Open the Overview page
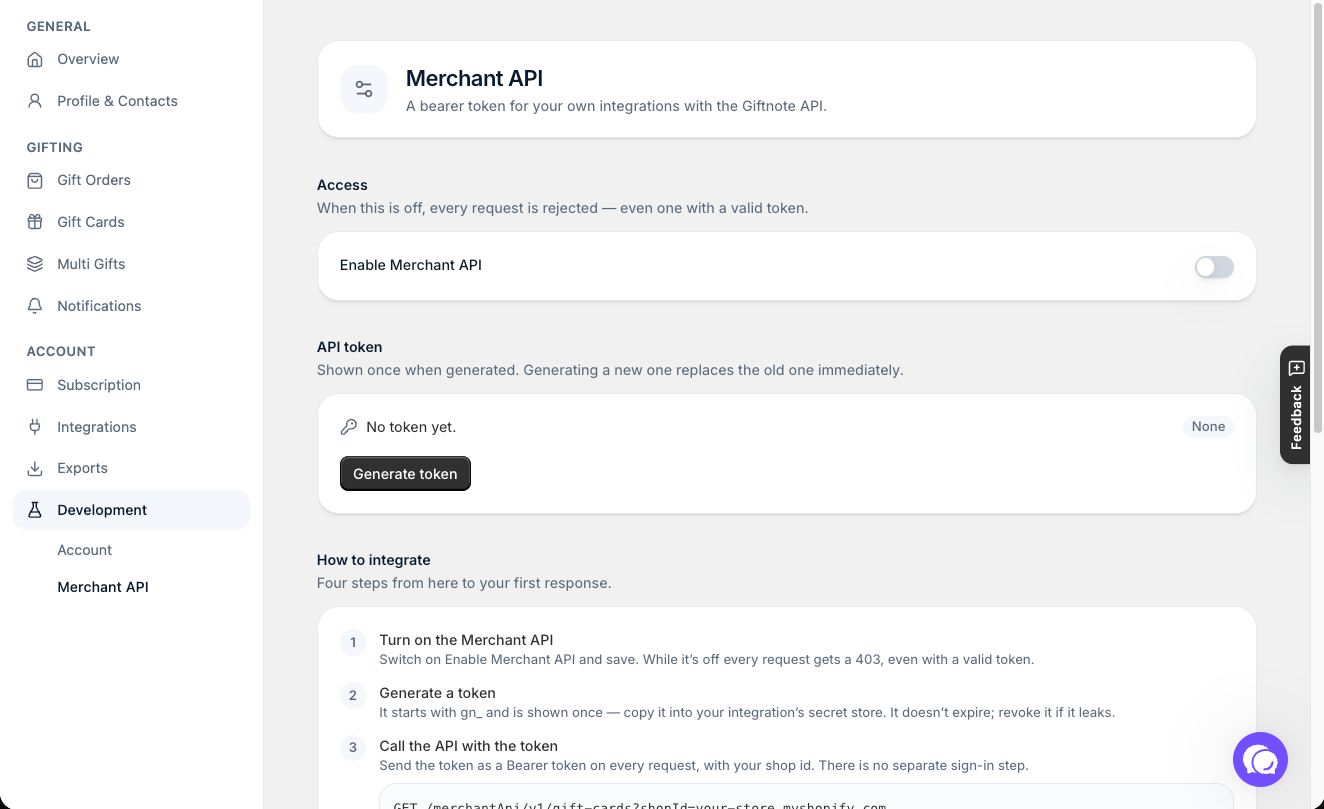 click(x=131, y=59)
